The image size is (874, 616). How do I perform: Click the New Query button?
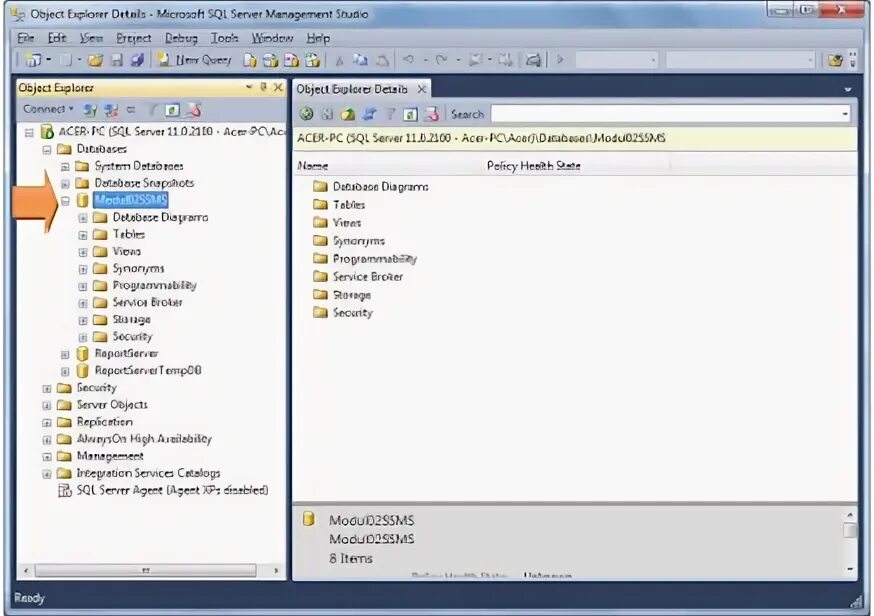click(194, 60)
